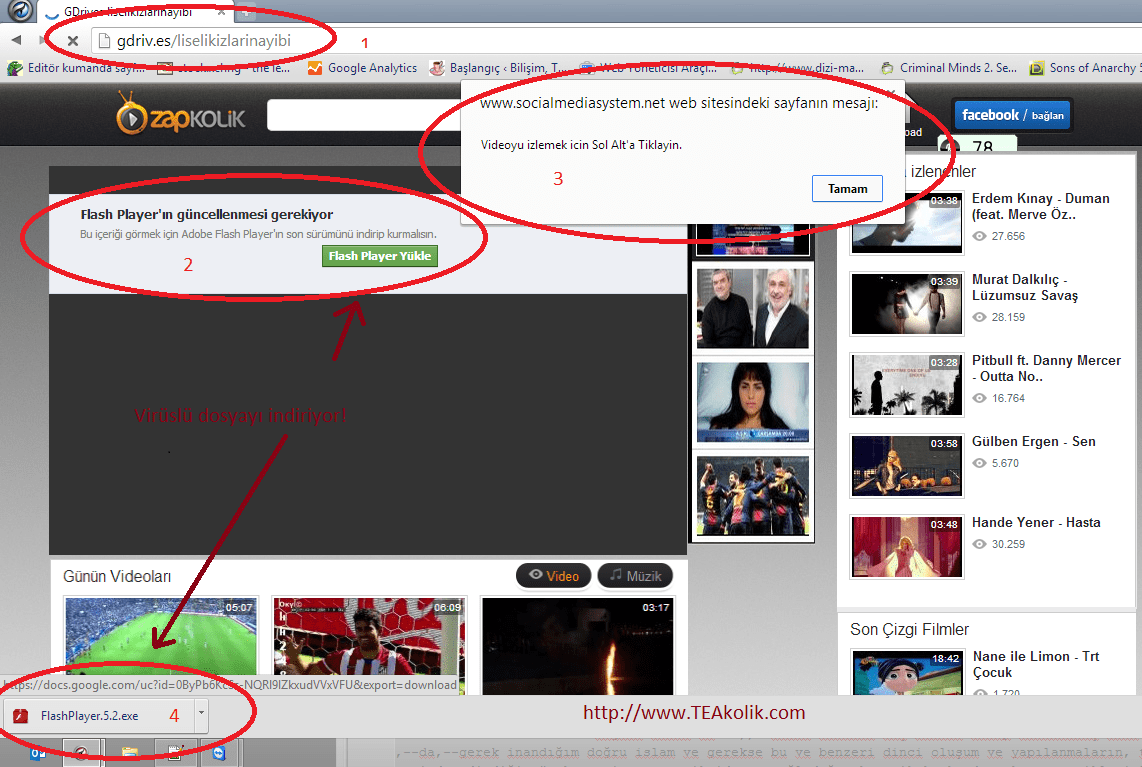Open the 03:17 dark flame video

pos(577,644)
